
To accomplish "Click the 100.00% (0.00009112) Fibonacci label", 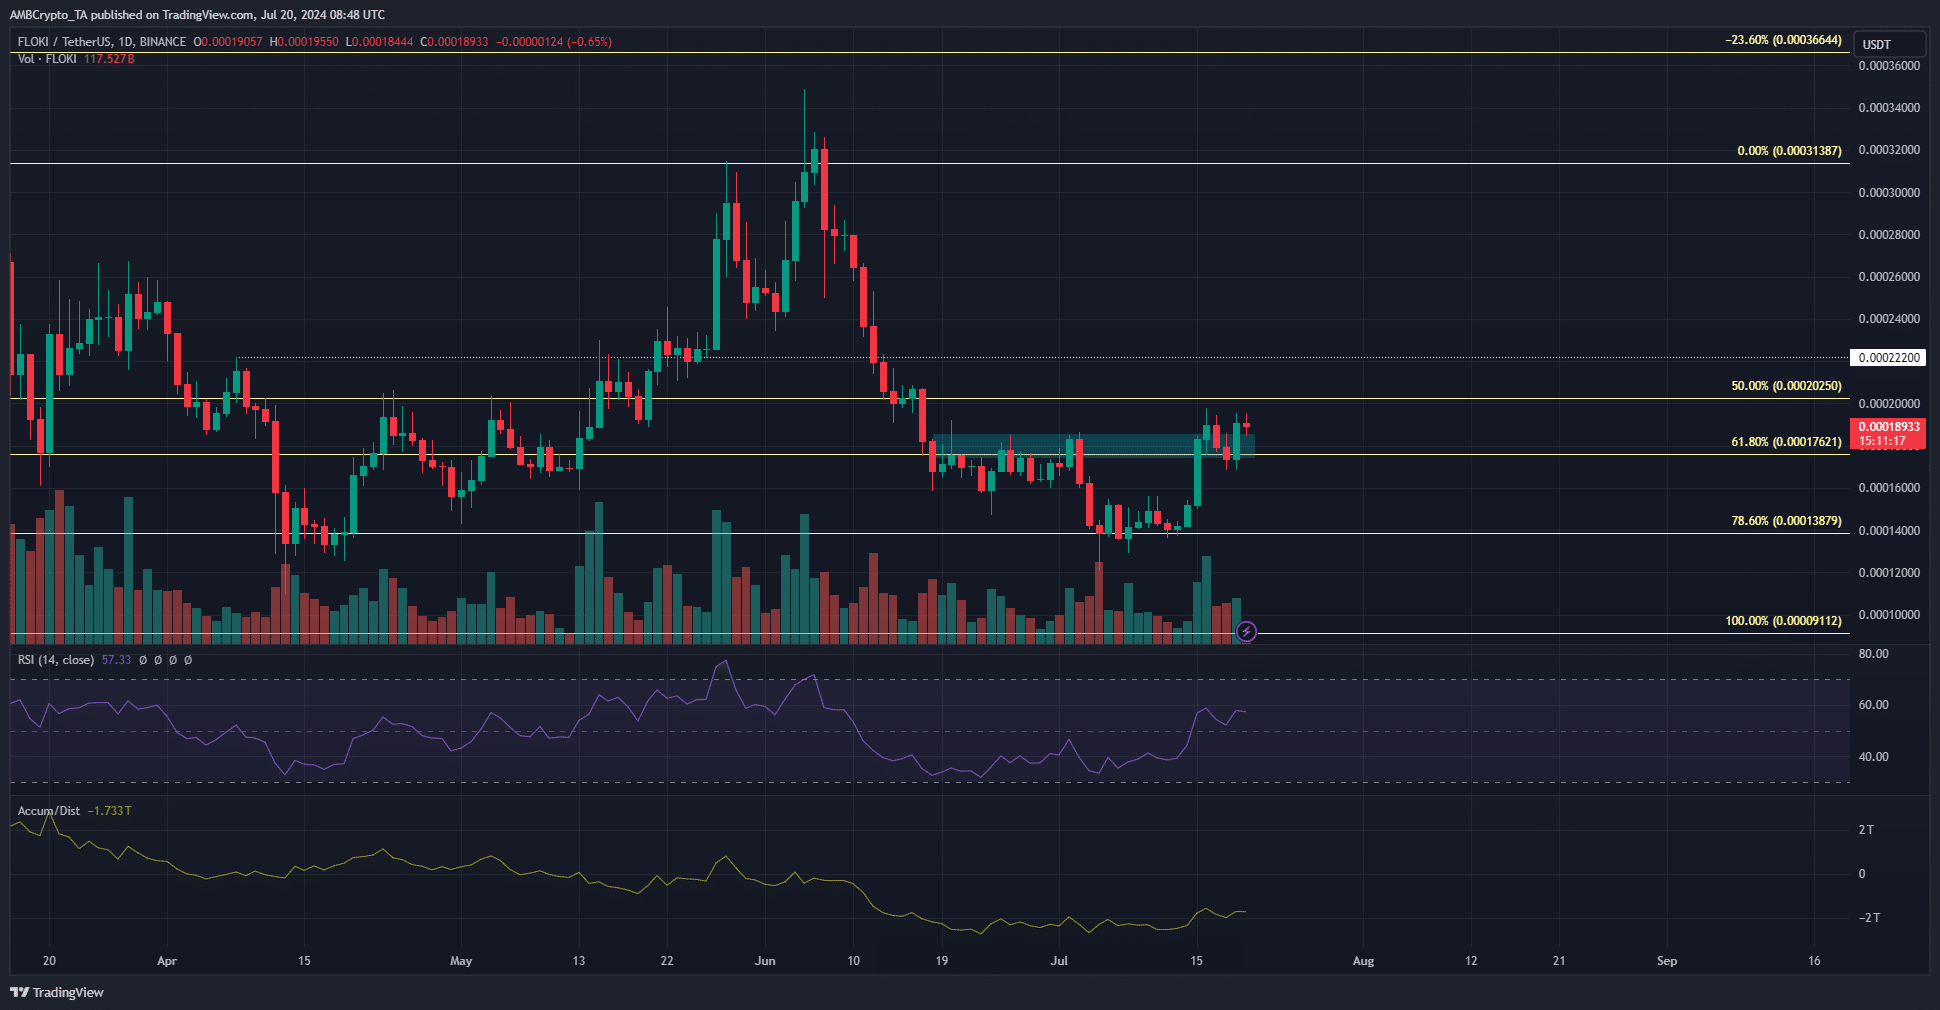I will point(1783,621).
